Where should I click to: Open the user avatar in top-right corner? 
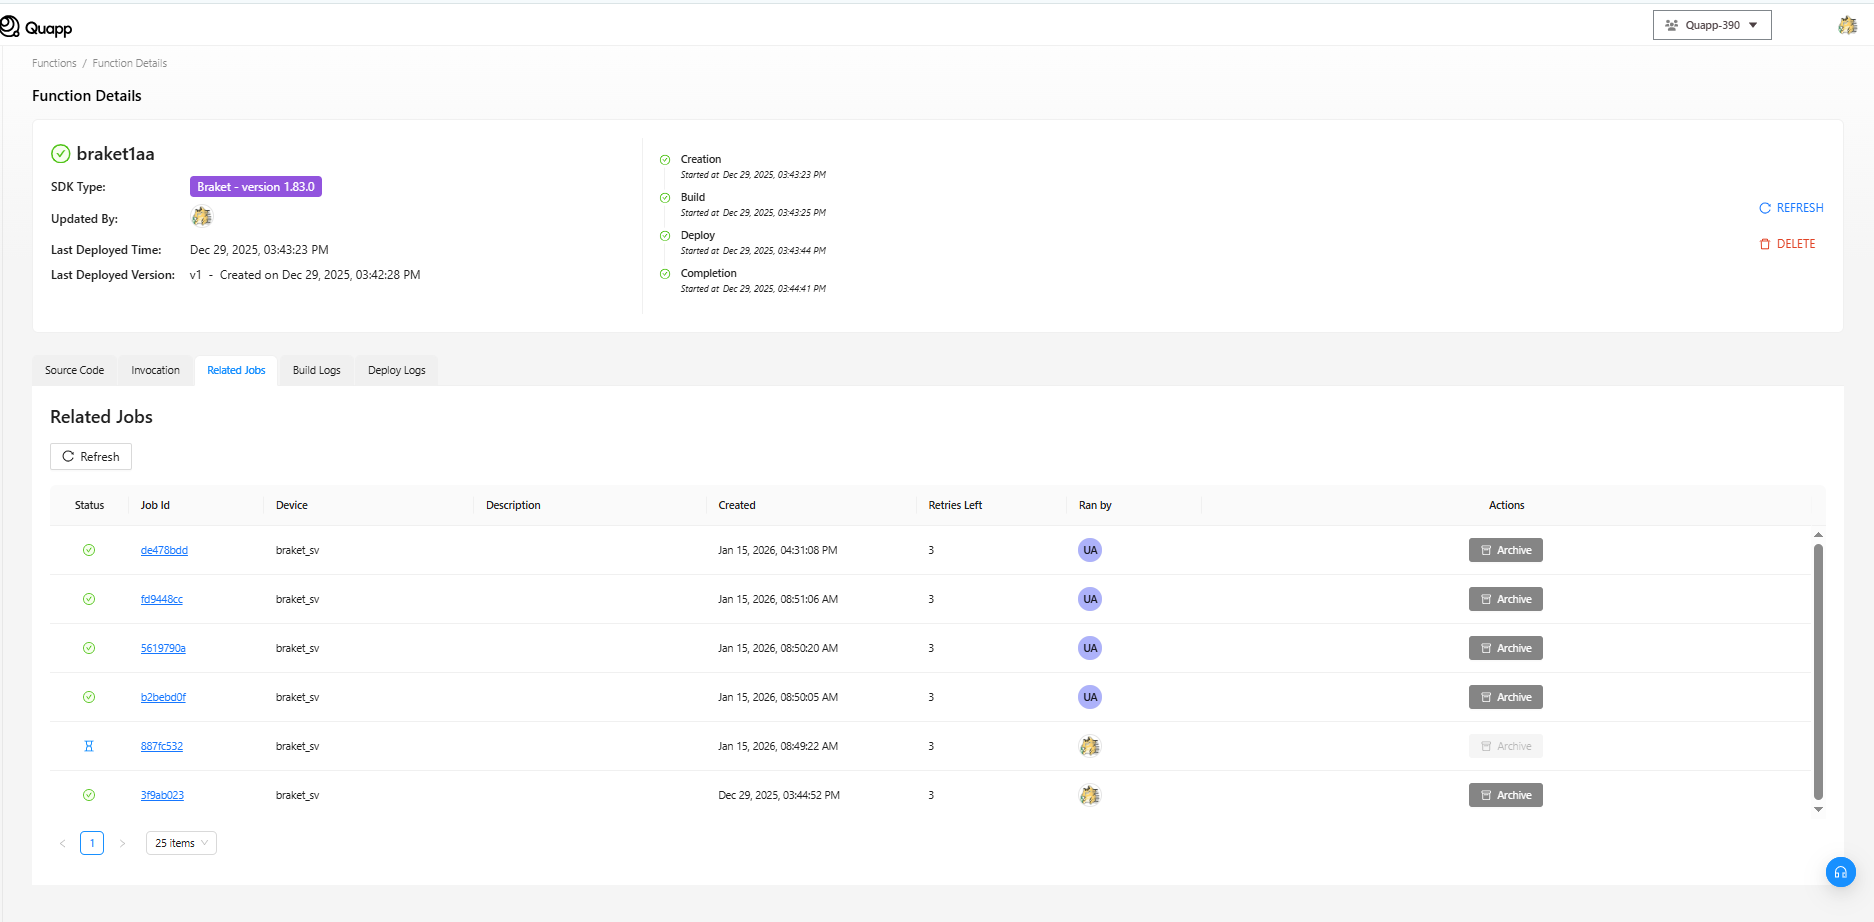[x=1847, y=25]
